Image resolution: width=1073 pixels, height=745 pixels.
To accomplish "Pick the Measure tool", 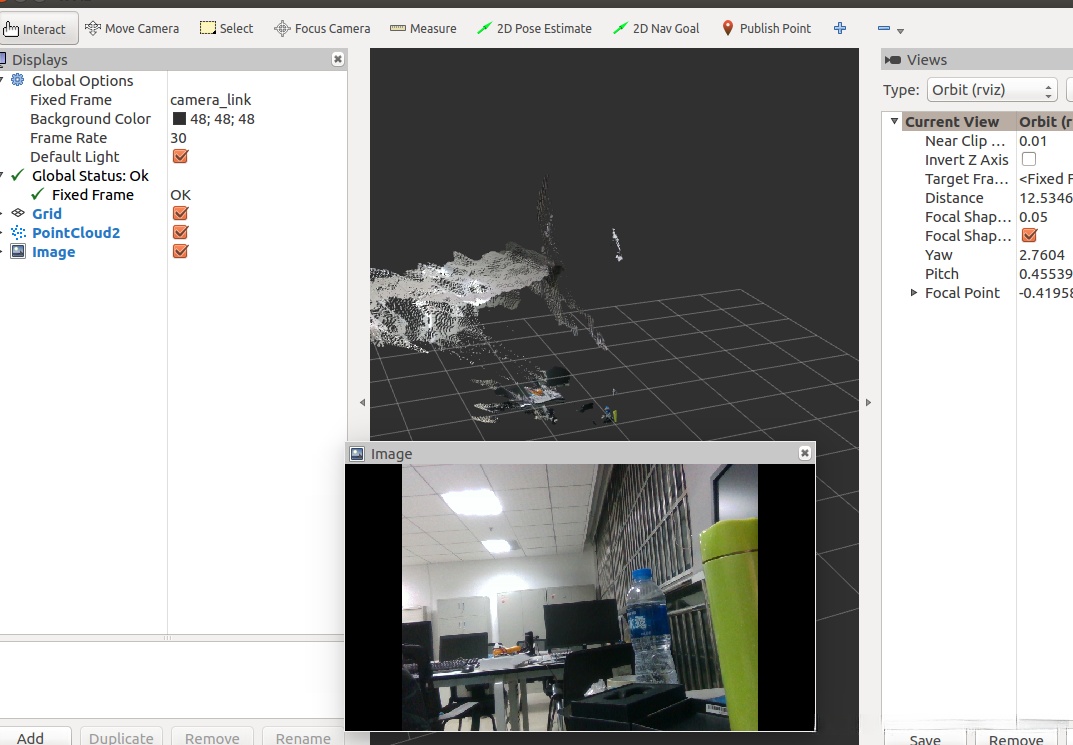I will (423, 29).
